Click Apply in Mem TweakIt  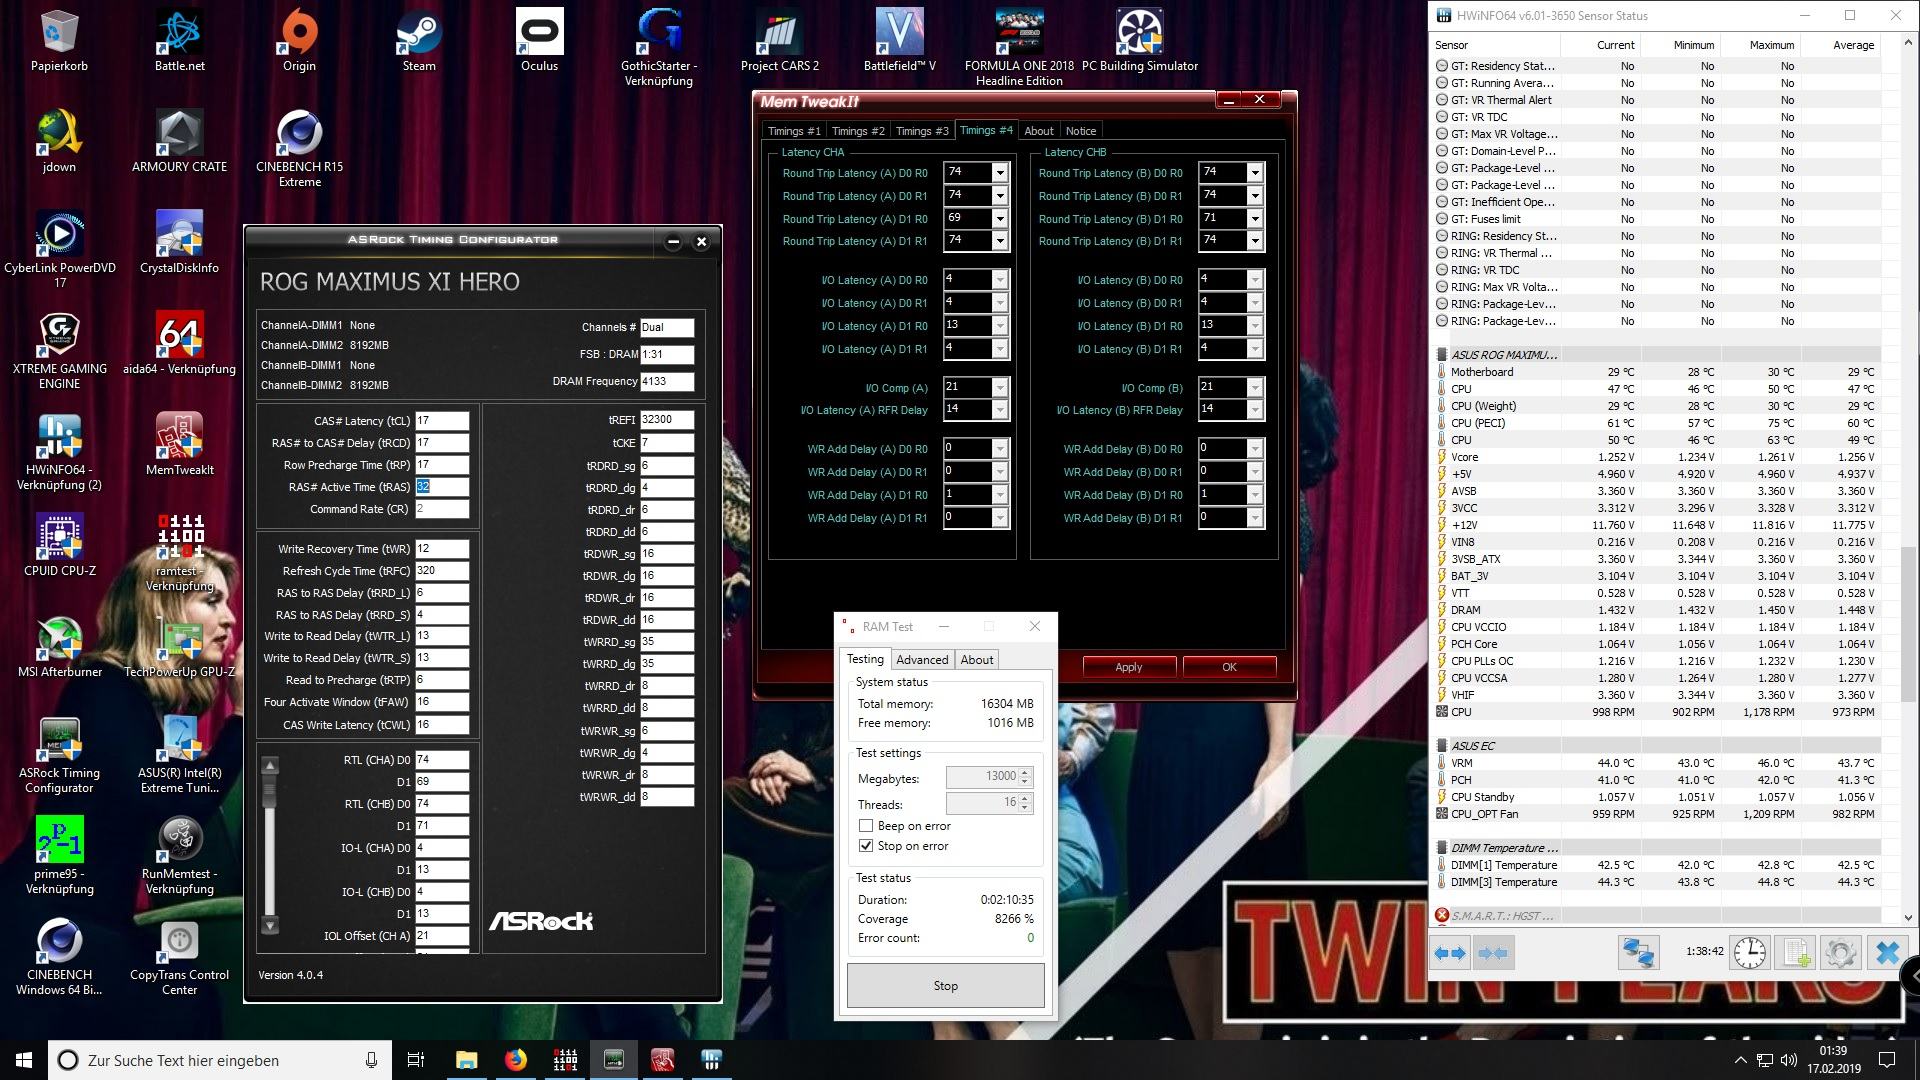1129,667
